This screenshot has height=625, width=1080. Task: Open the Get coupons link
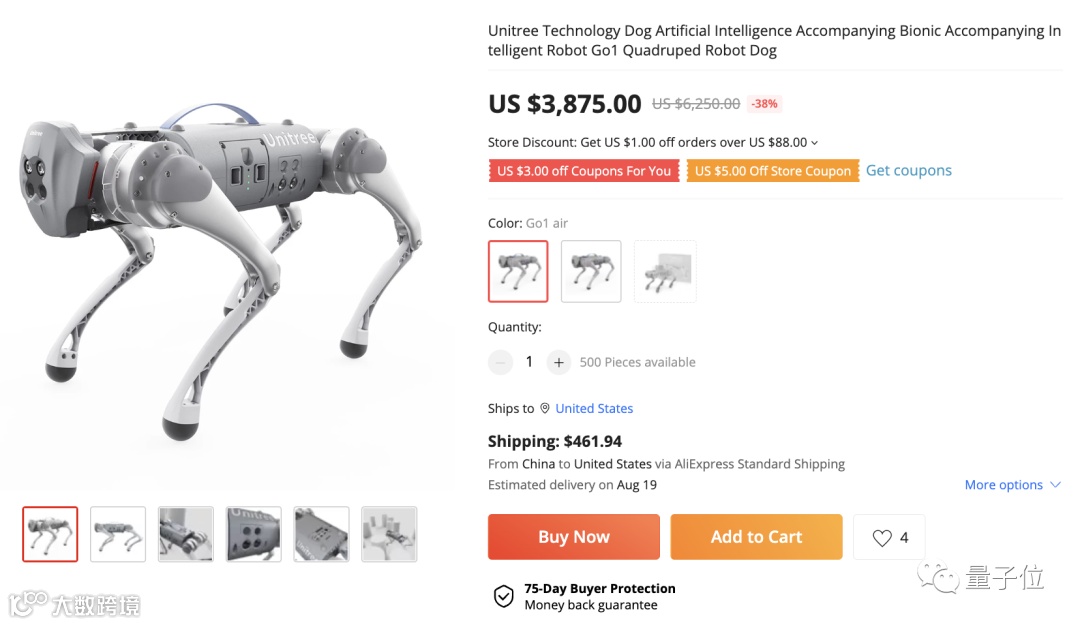(908, 170)
